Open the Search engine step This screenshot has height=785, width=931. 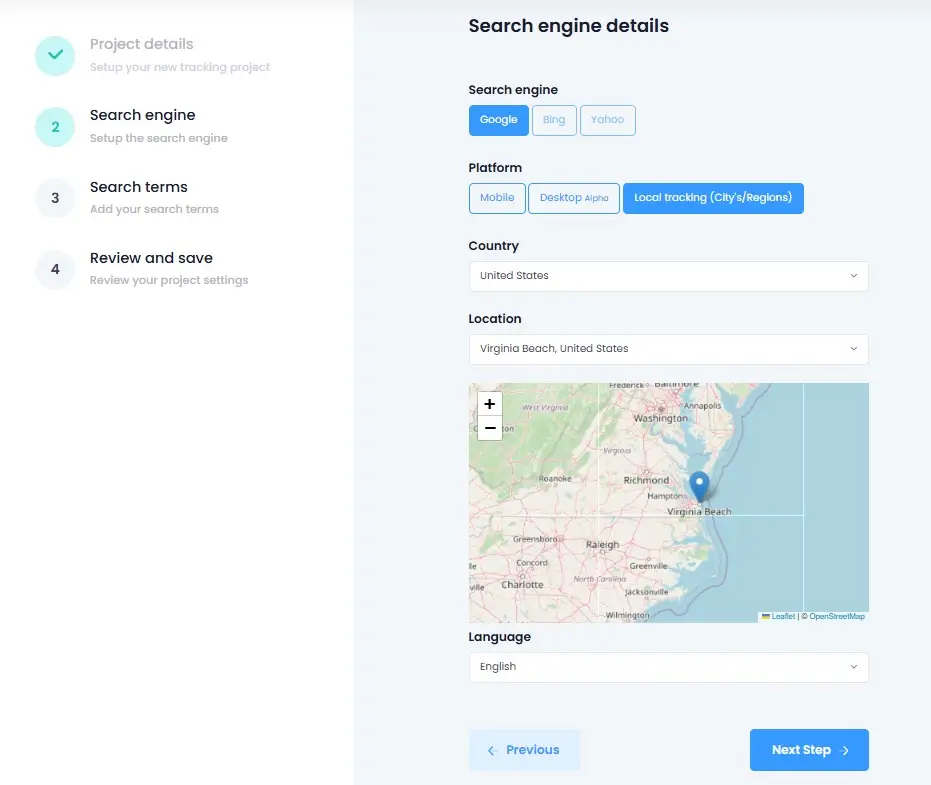pos(142,115)
